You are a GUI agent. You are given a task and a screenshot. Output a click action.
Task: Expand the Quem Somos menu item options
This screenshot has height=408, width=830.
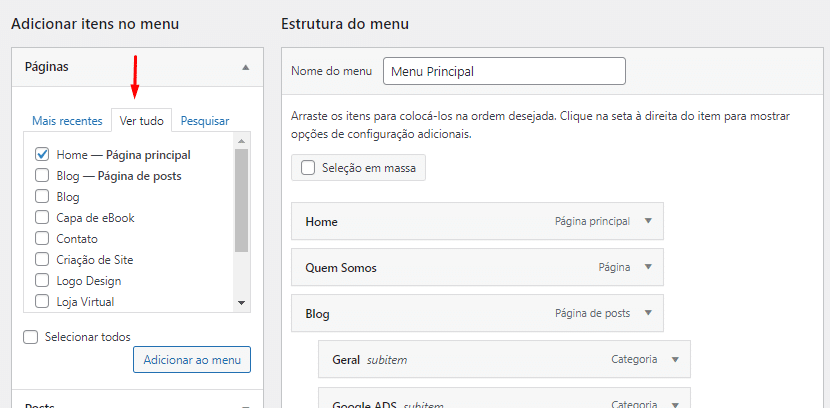[648, 267]
